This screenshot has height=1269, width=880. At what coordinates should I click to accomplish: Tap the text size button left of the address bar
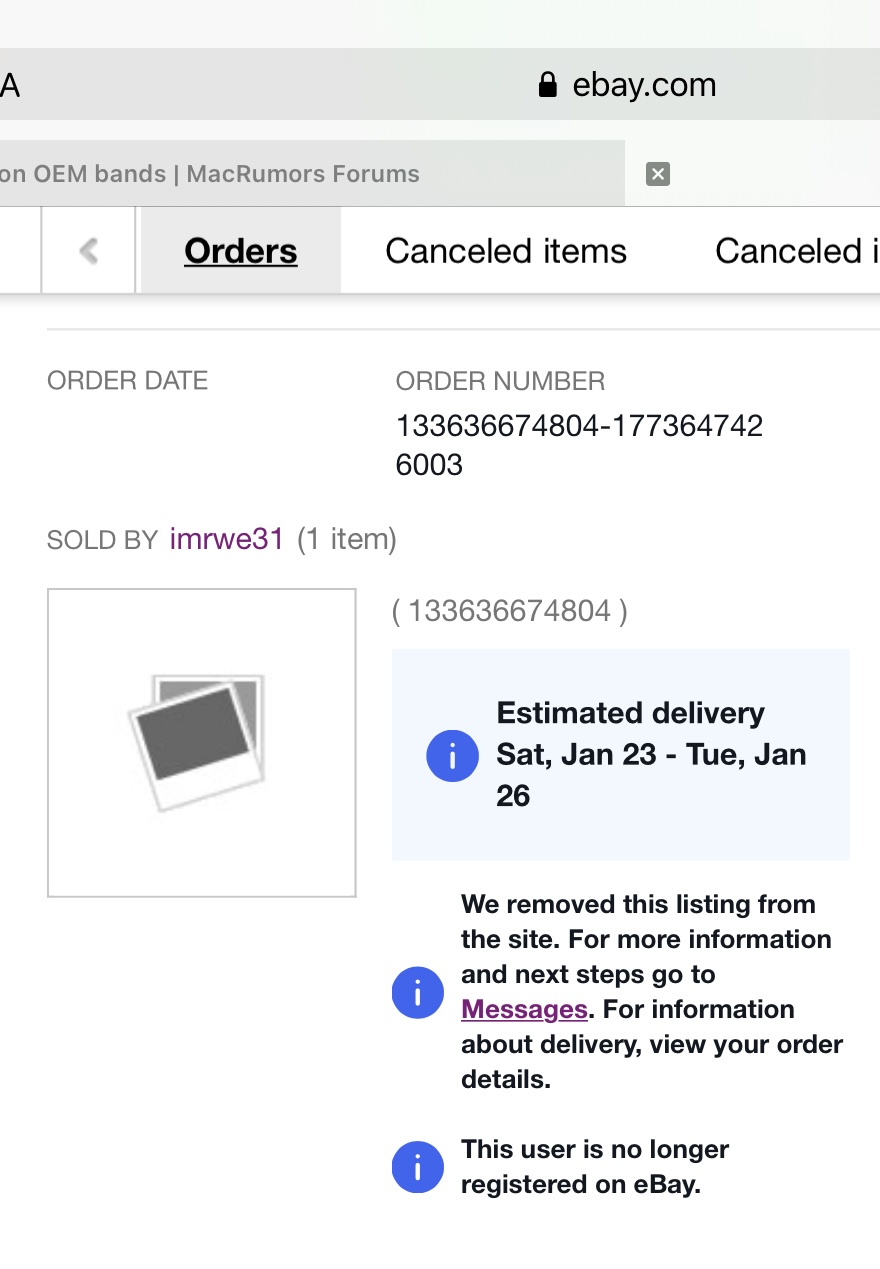(10, 85)
